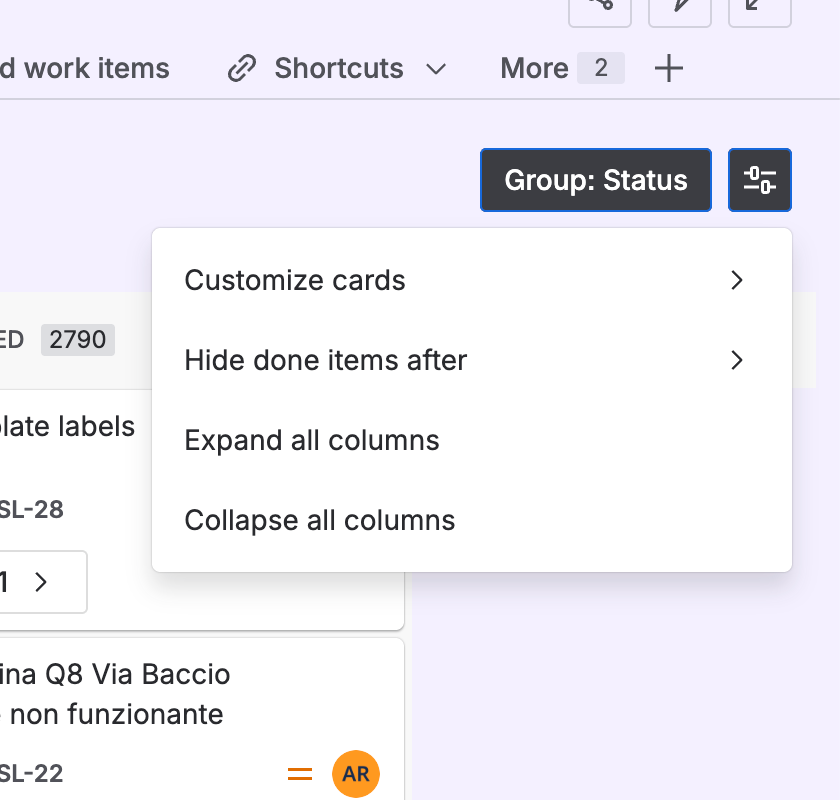Open work item SL-28 key

30,510
